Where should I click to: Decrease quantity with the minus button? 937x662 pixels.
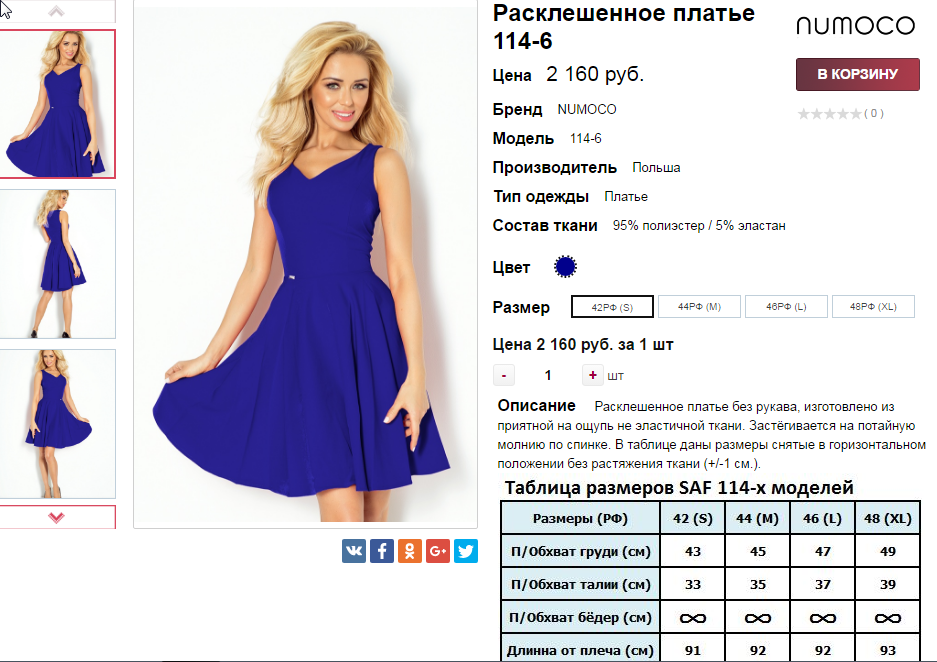click(x=504, y=375)
